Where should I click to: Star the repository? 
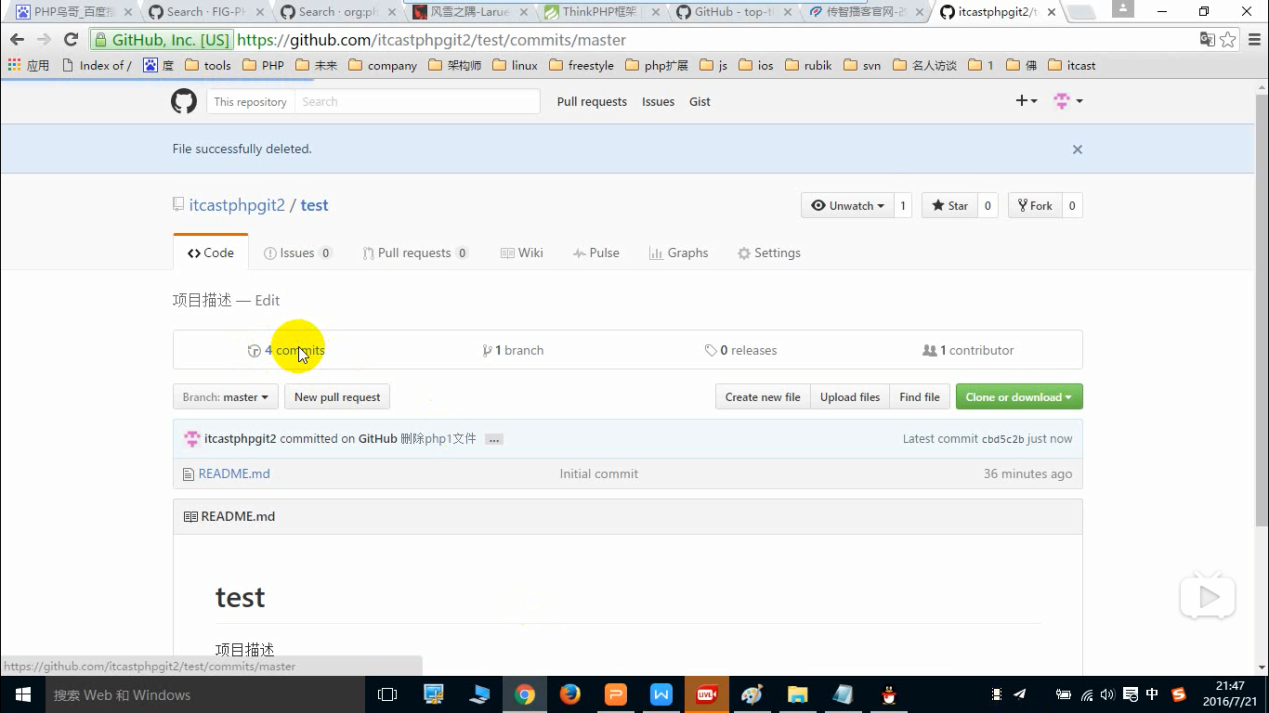pos(950,206)
